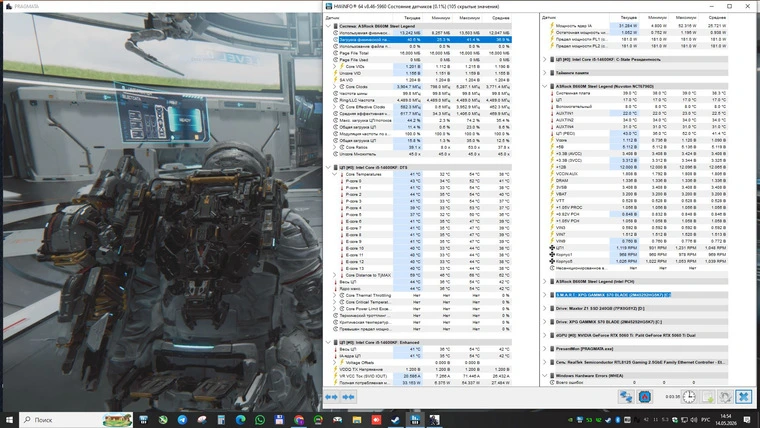Close sensors with the blue X button
760x428 pixels.
tap(744, 396)
